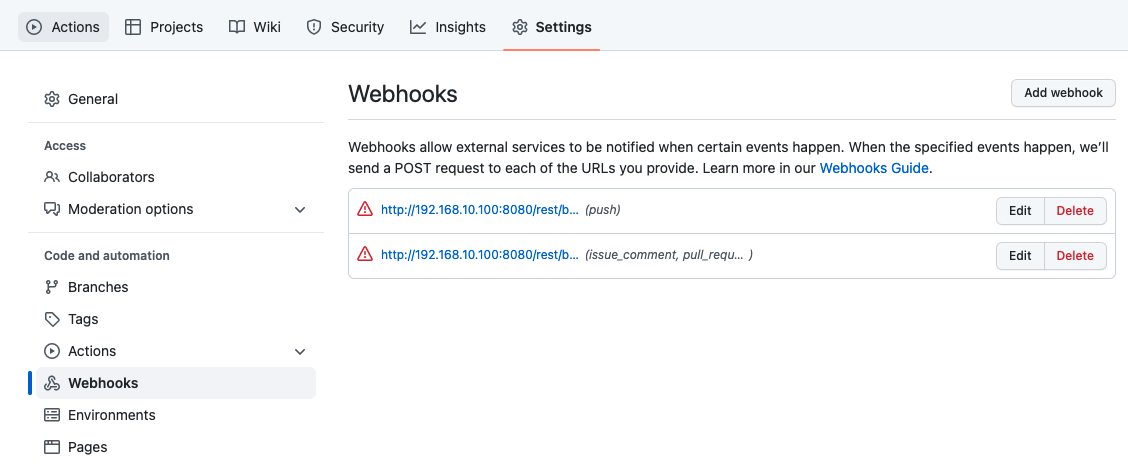
Task: Go to the Wiki tab
Action: (x=255, y=27)
